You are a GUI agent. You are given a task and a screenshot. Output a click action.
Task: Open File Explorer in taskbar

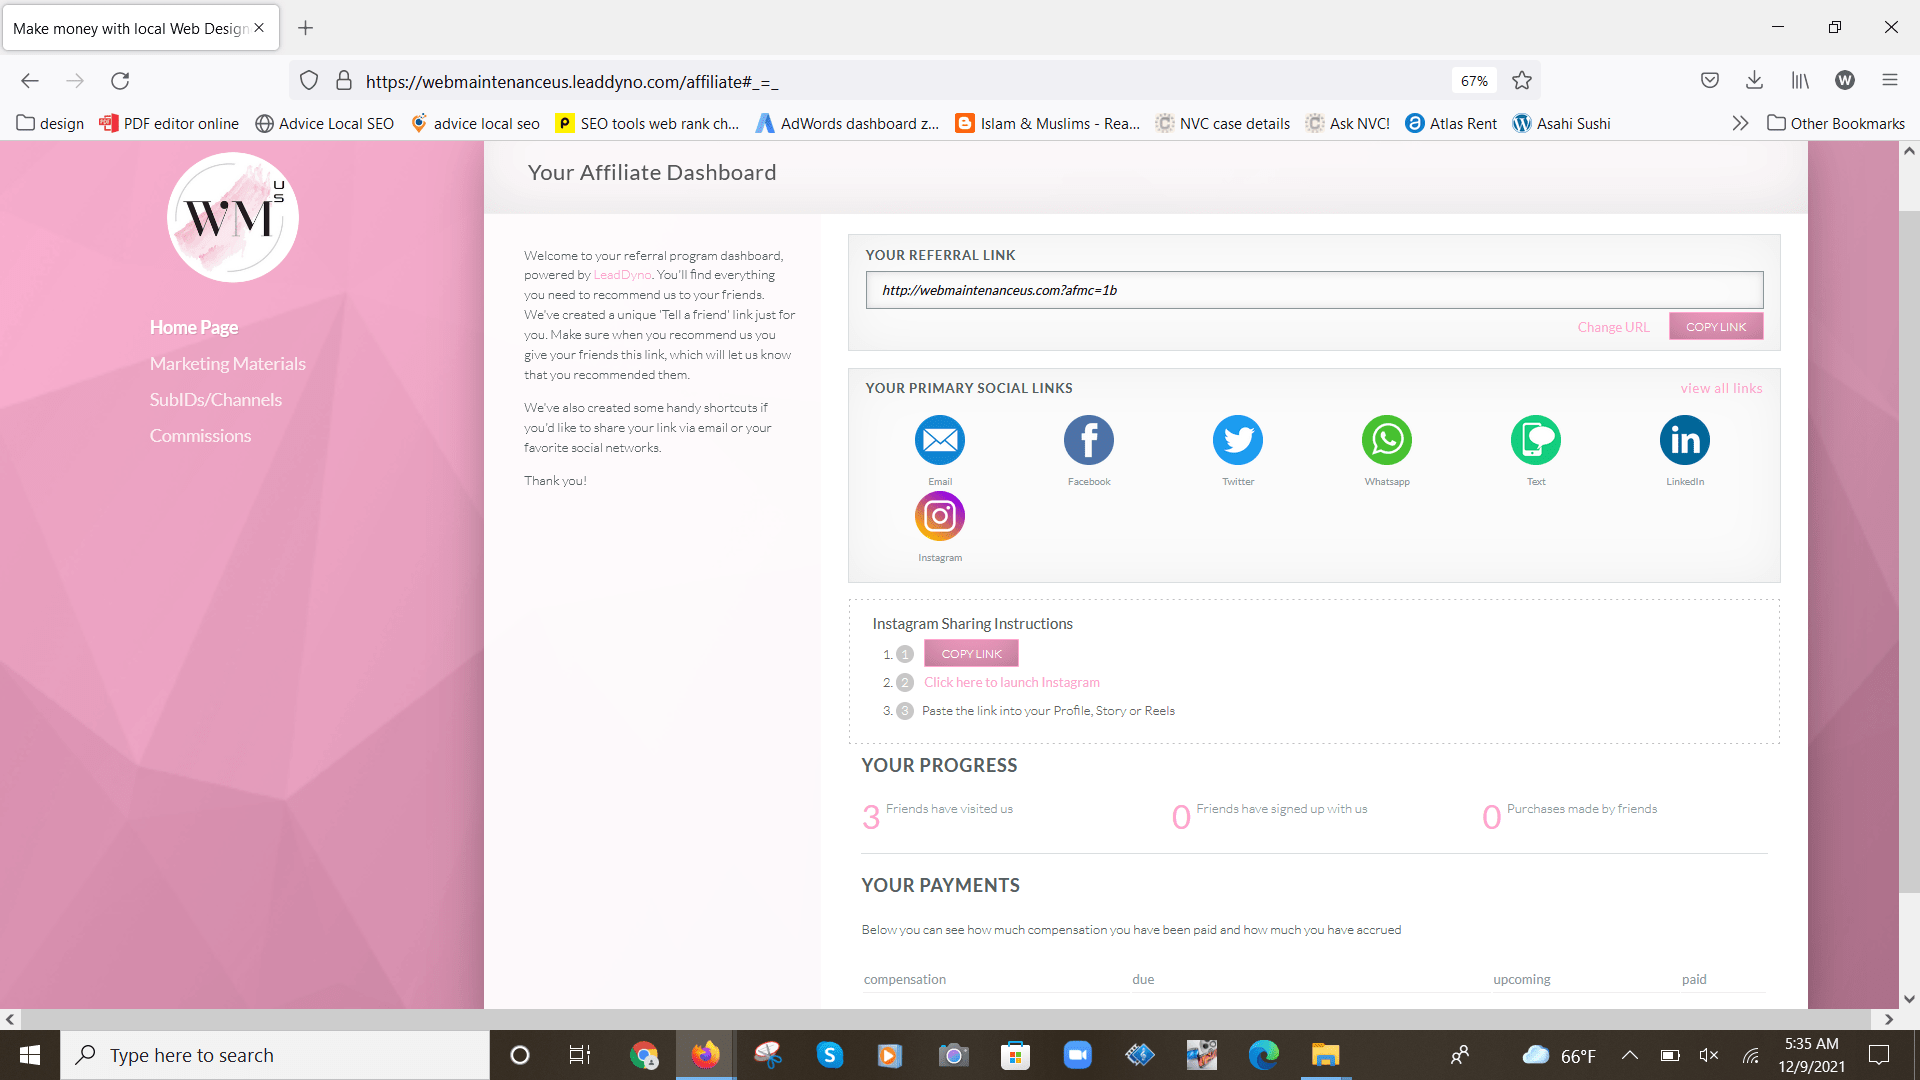[x=1326, y=1055]
